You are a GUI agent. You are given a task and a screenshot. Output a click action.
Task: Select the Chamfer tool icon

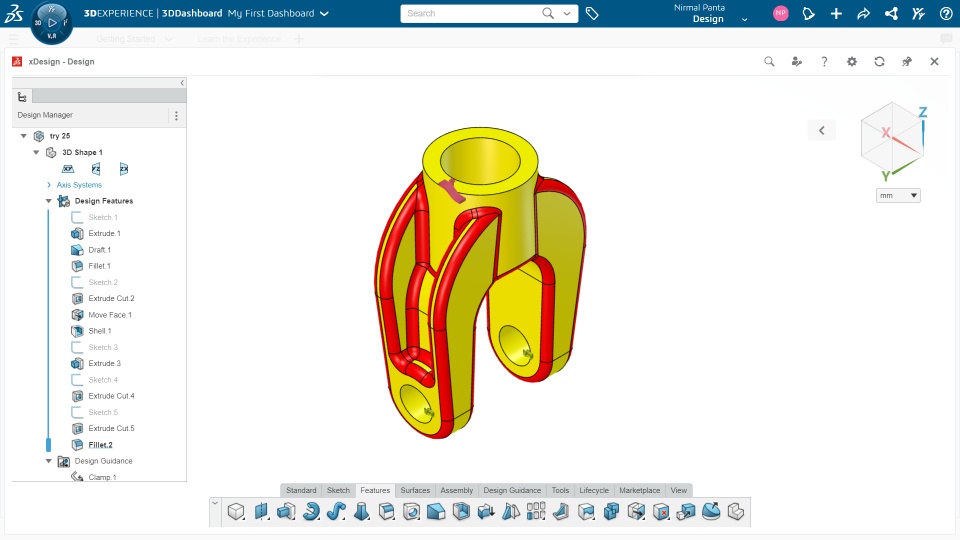[436, 511]
